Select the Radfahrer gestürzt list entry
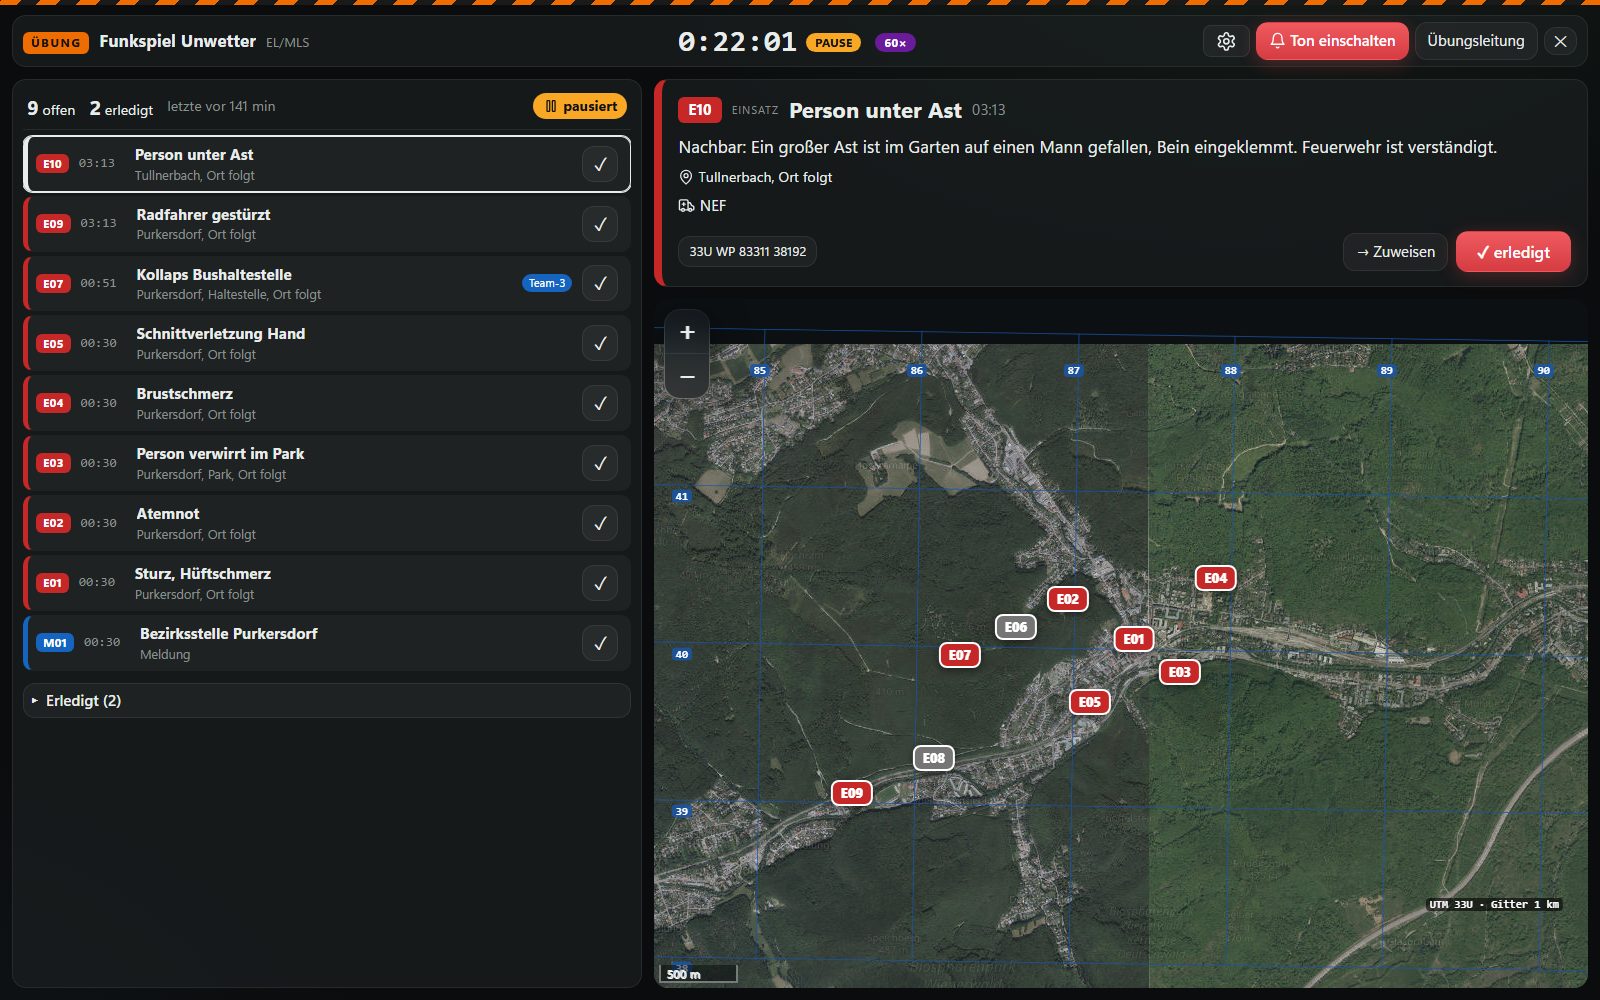The height and width of the screenshot is (1000, 1600). [x=327, y=224]
